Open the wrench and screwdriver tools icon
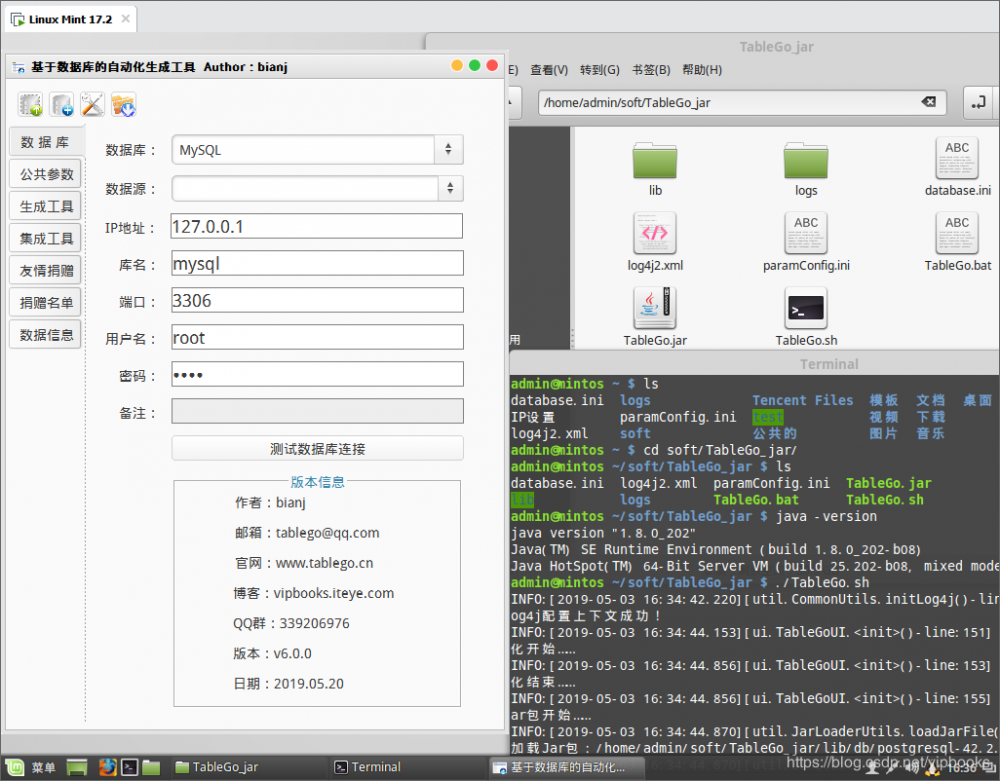The width and height of the screenshot is (1000, 781). [93, 104]
